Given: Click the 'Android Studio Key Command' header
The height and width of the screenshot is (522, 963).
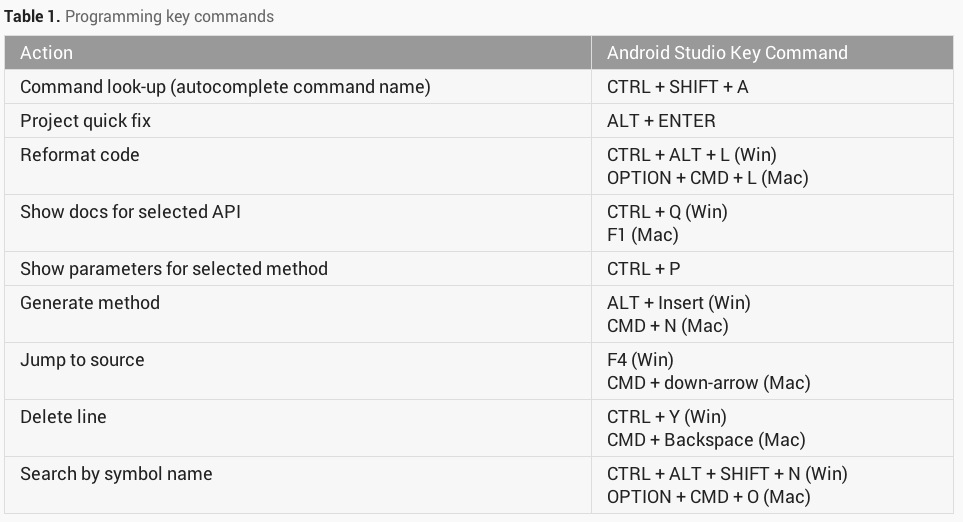Looking at the screenshot, I should pyautogui.click(x=727, y=53).
